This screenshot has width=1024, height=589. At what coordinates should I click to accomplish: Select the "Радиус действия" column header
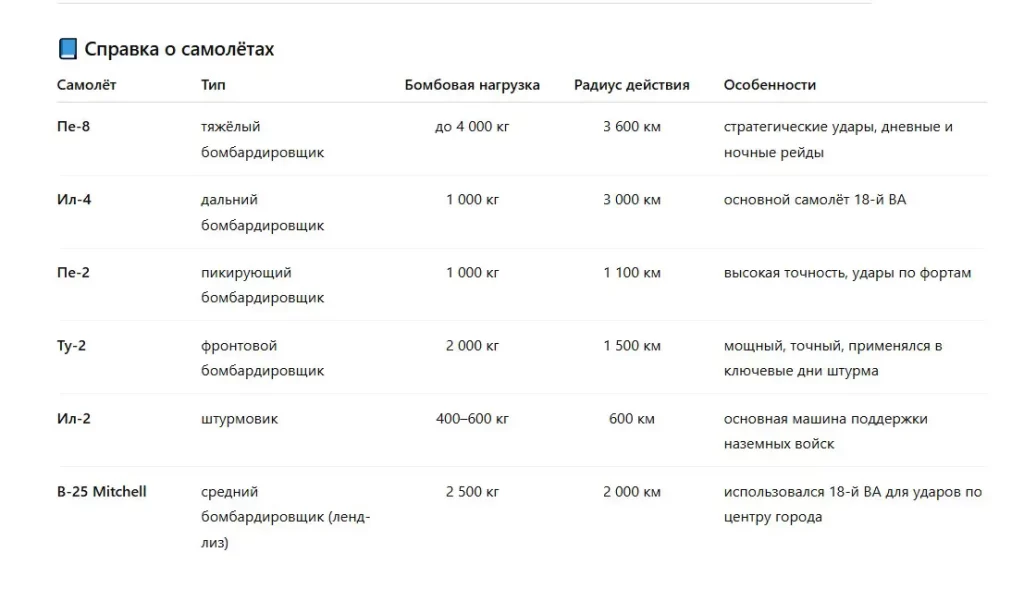click(x=631, y=85)
